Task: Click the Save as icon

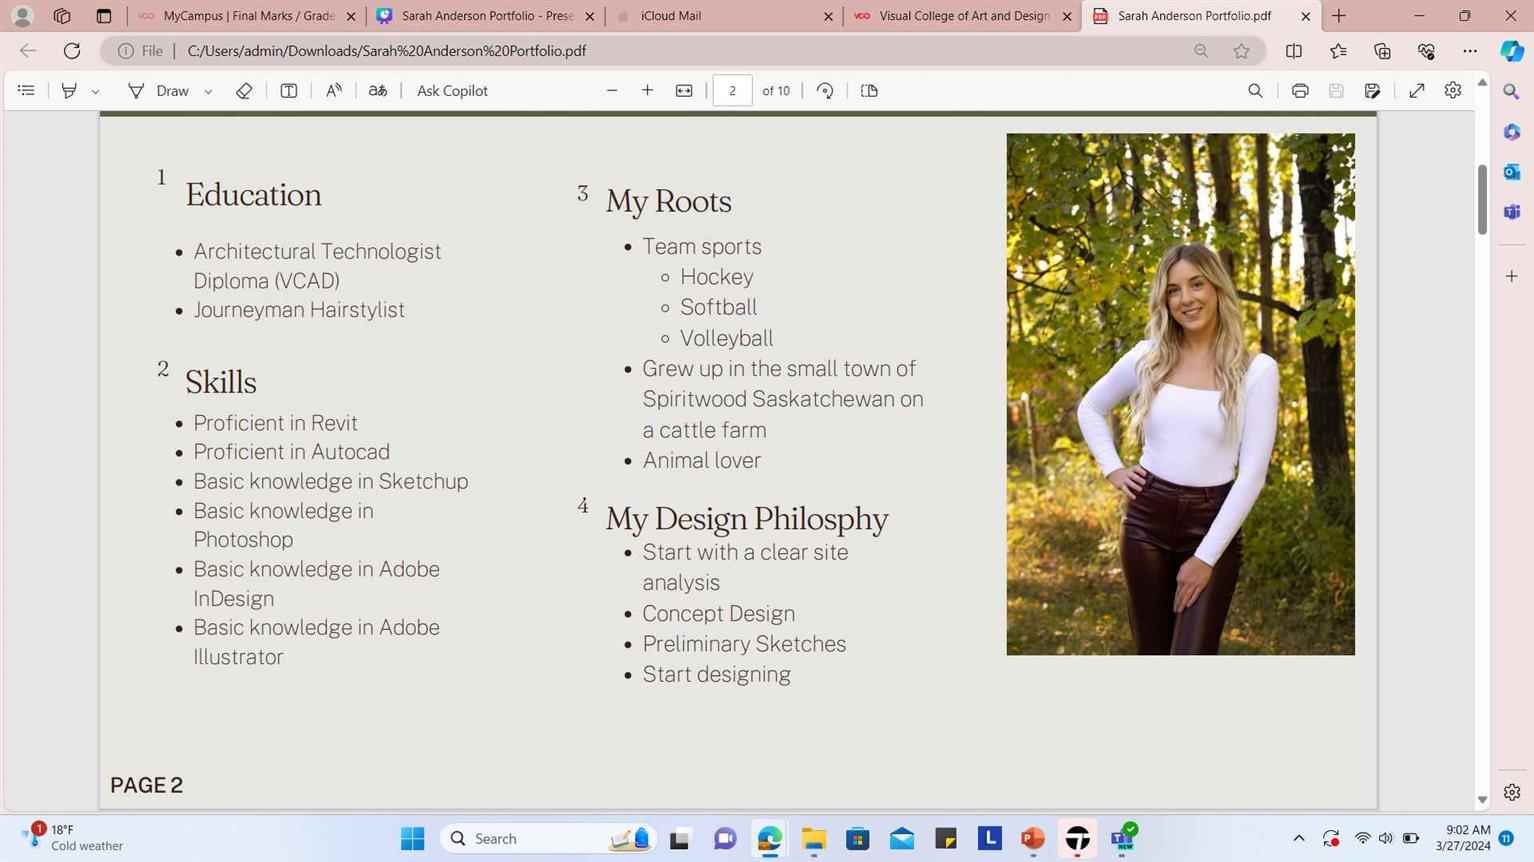Action: 1372,91
